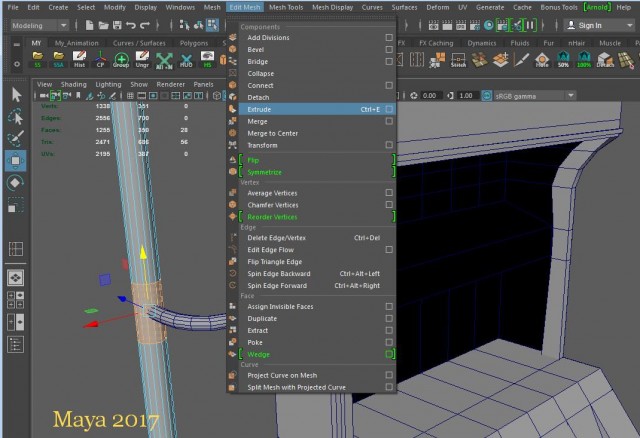The height and width of the screenshot is (438, 640).
Task: Click the Hole shelf icon
Action: 542,60
